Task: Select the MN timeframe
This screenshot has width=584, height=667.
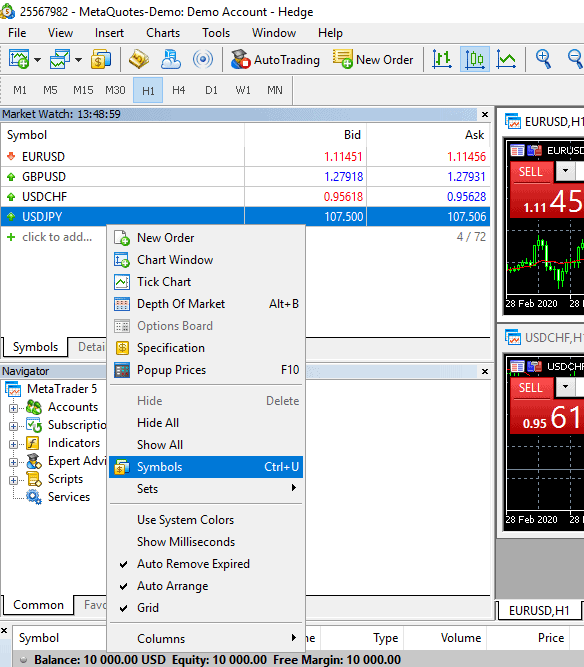Action: pyautogui.click(x=275, y=90)
